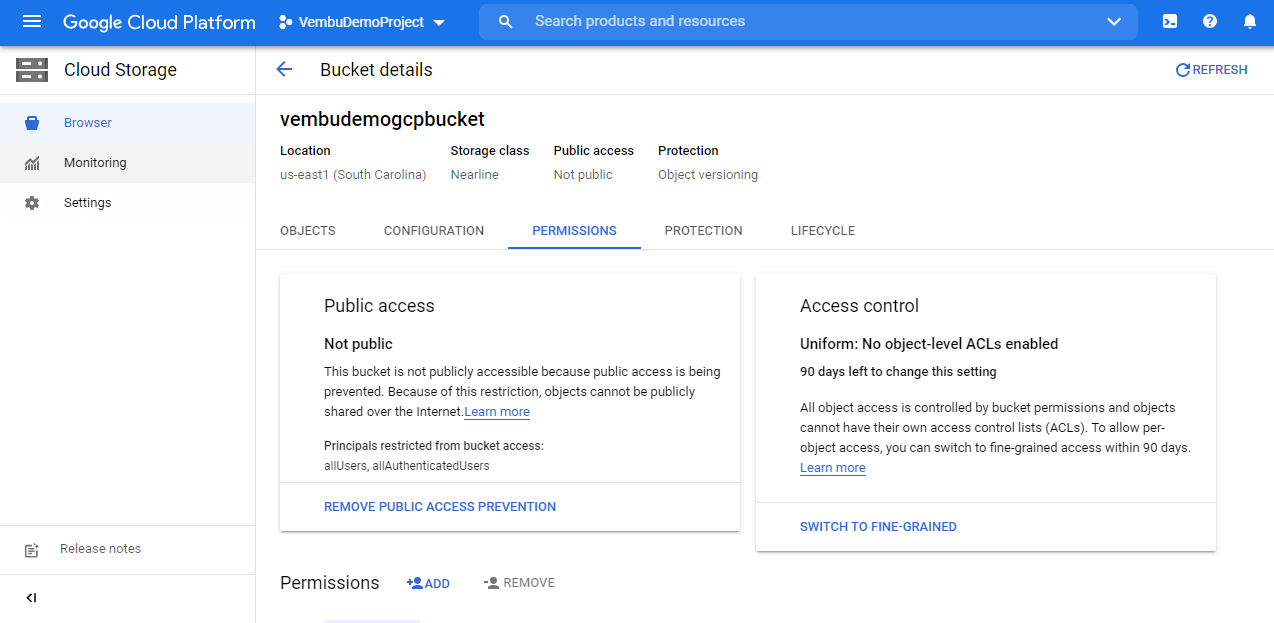Screen dimensions: 1274x623
Task: Click allUsers, allAuthenticatedUsers text
Action: point(407,466)
